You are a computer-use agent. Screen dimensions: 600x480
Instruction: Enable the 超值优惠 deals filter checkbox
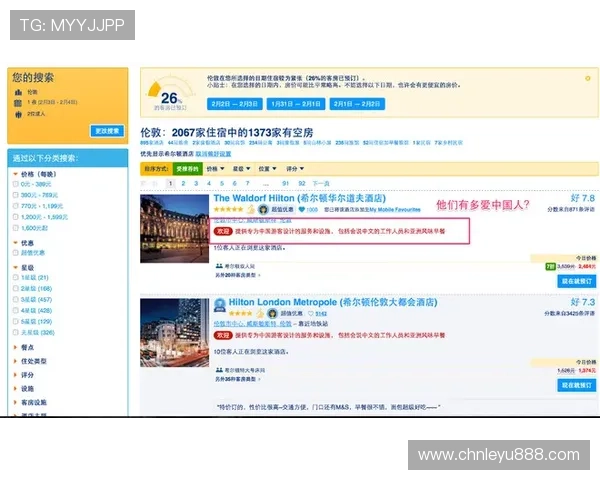(16, 253)
